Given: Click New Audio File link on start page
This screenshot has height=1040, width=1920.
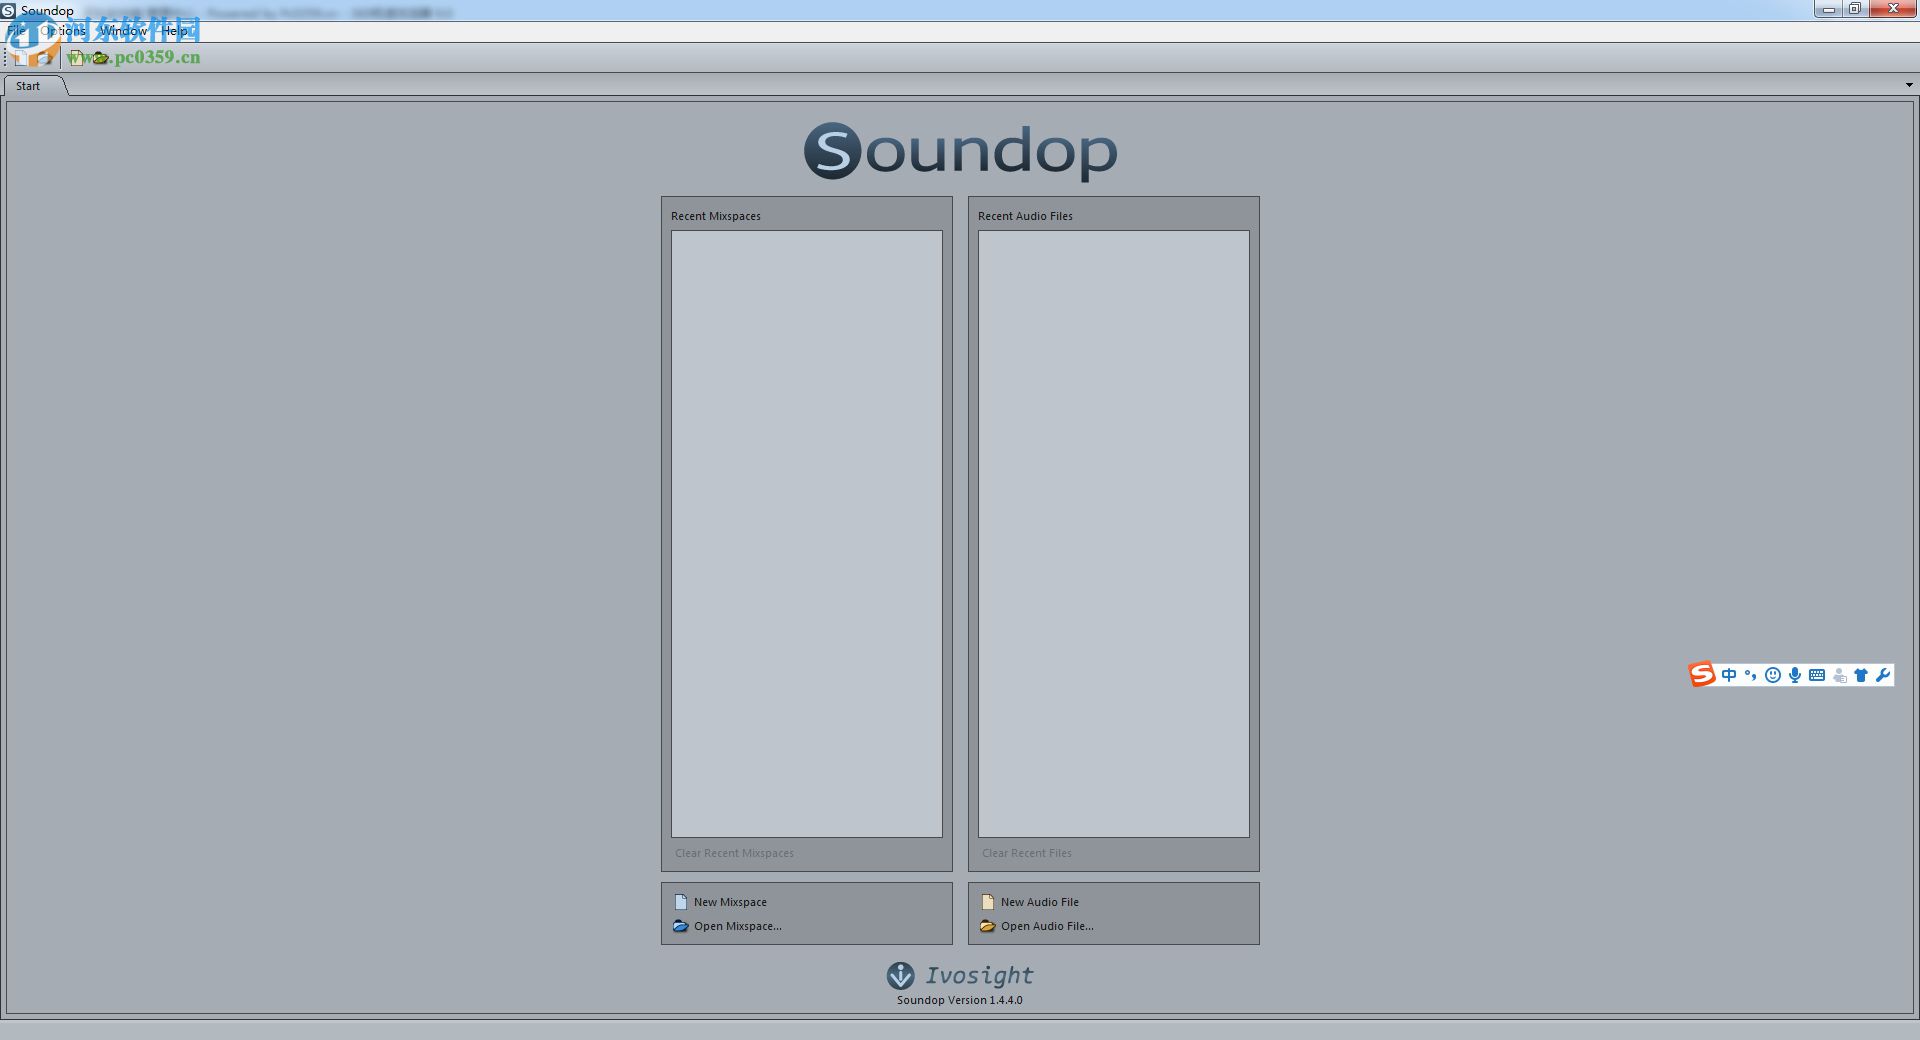Looking at the screenshot, I should (1040, 902).
